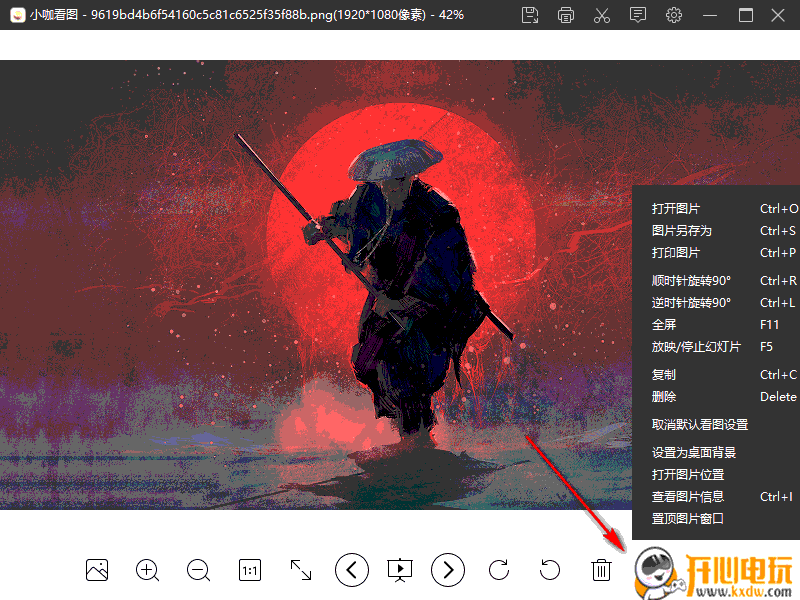Select the scissors crop tool
800x600 pixels.
(x=602, y=16)
